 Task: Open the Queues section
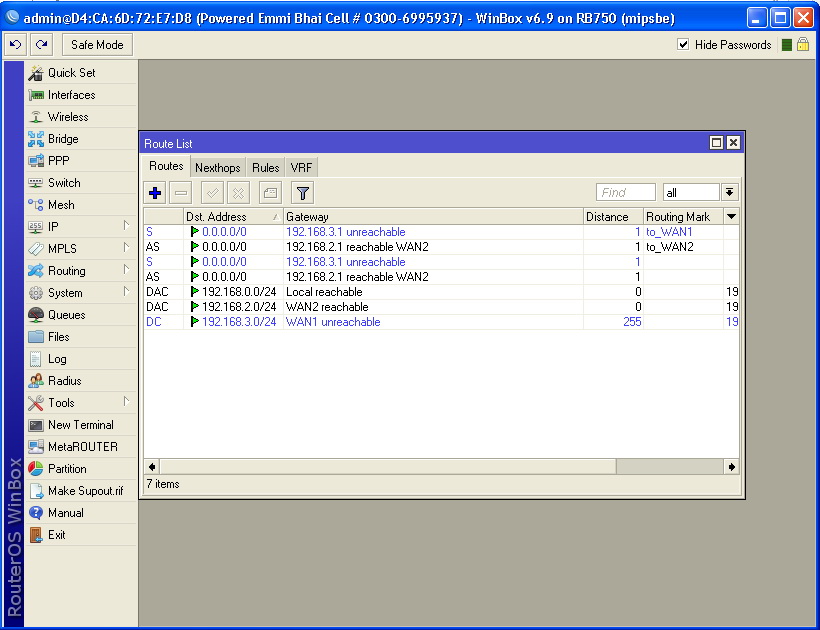[81, 314]
